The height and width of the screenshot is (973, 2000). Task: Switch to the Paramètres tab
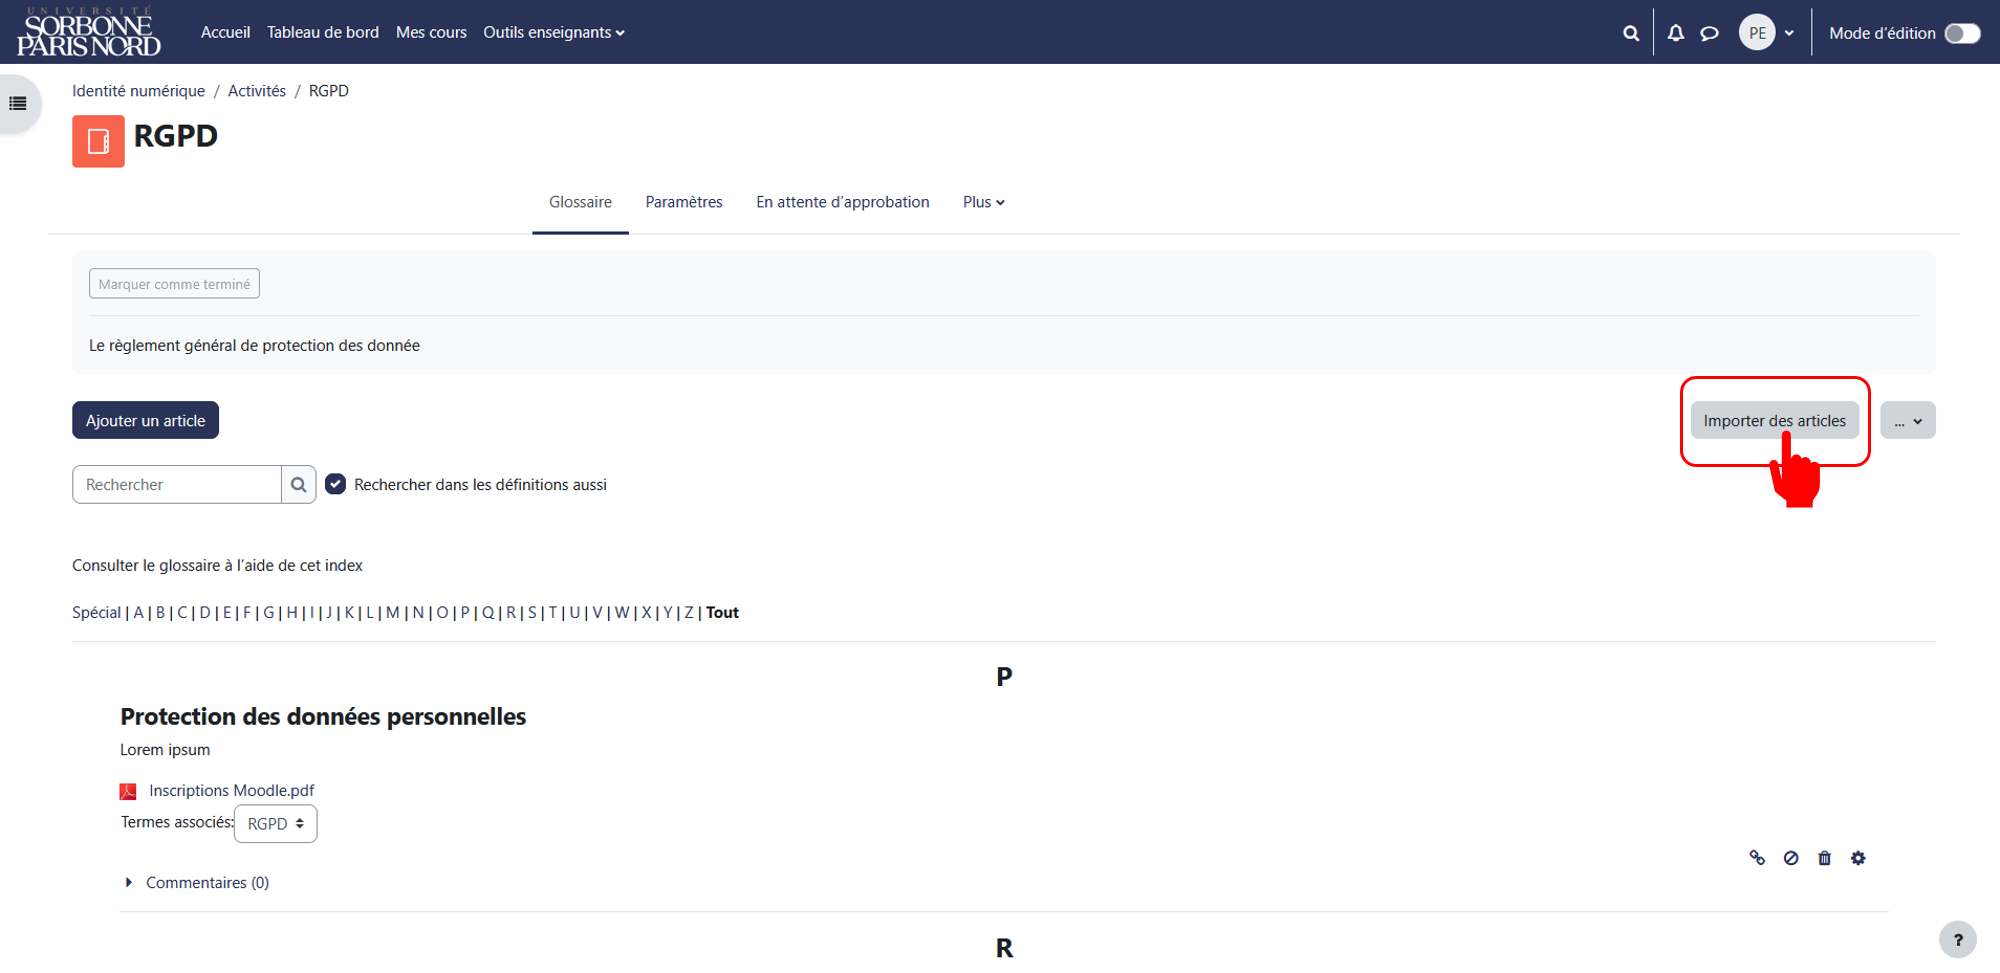[684, 202]
